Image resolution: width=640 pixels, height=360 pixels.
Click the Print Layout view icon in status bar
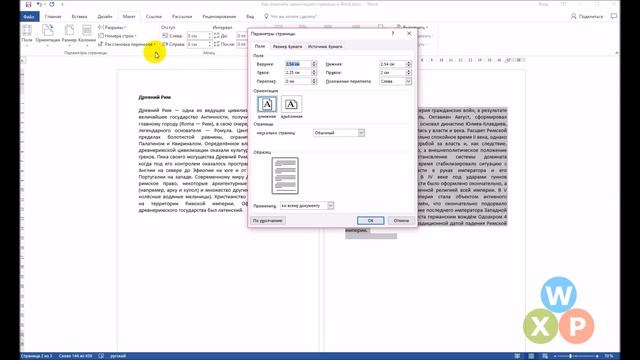tap(531, 356)
